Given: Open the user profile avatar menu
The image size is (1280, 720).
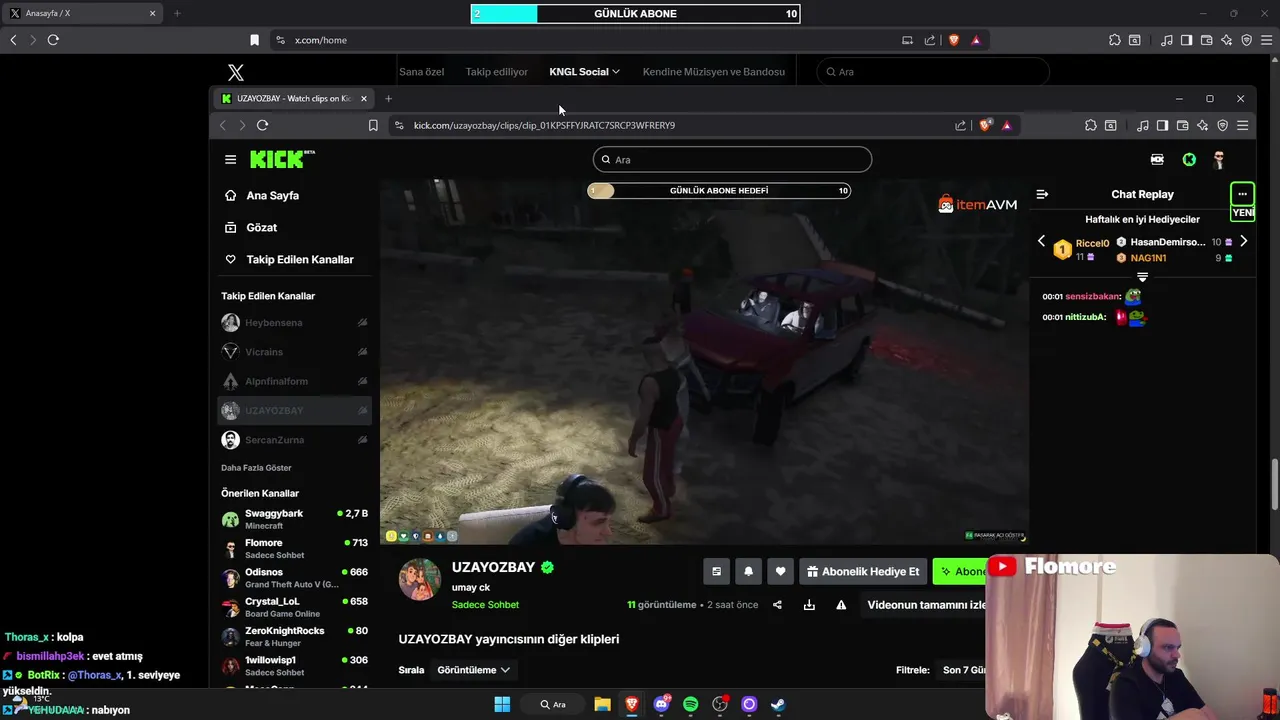Looking at the screenshot, I should (x=1219, y=160).
